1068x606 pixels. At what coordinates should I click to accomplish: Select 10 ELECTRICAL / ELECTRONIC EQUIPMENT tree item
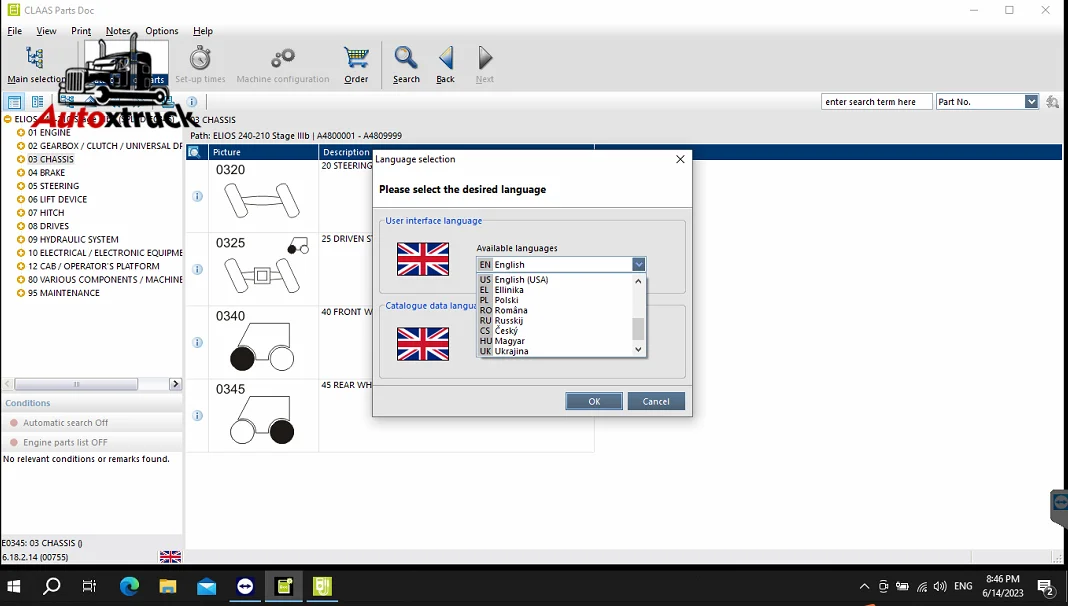coord(105,253)
